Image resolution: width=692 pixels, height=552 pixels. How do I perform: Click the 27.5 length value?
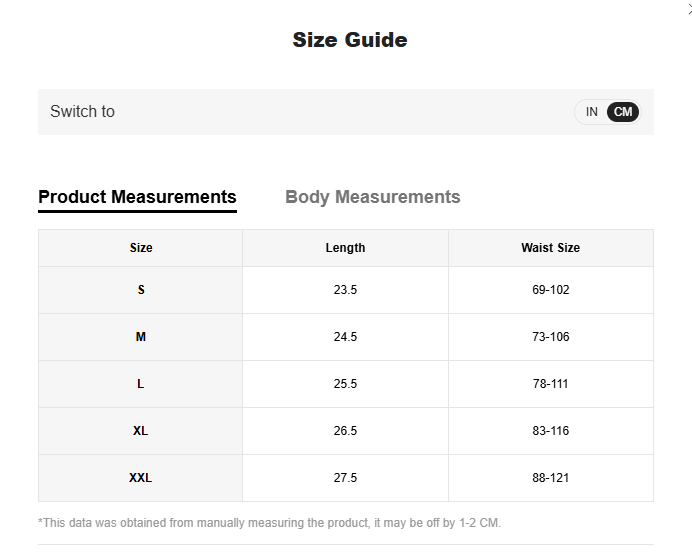tap(345, 478)
